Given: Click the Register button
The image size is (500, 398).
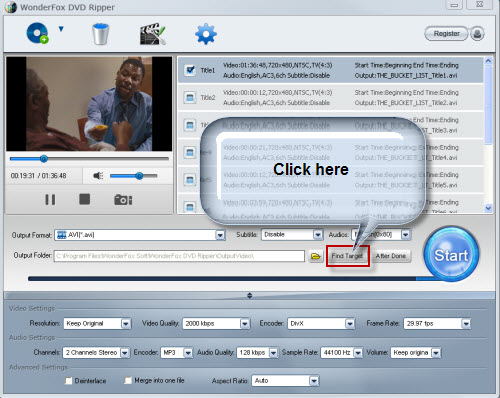Looking at the screenshot, I should coord(446,34).
